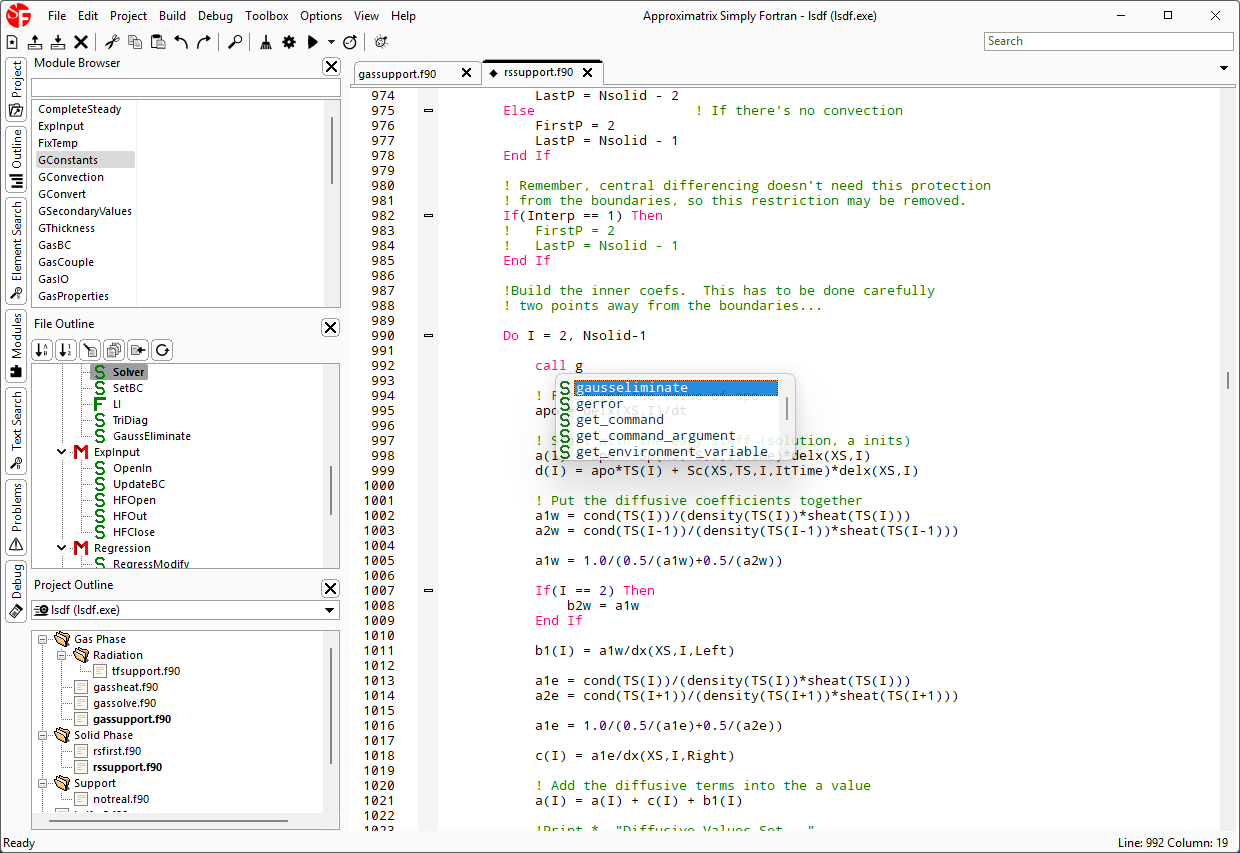
Task: Open the Text Search side tab
Action: point(16,431)
